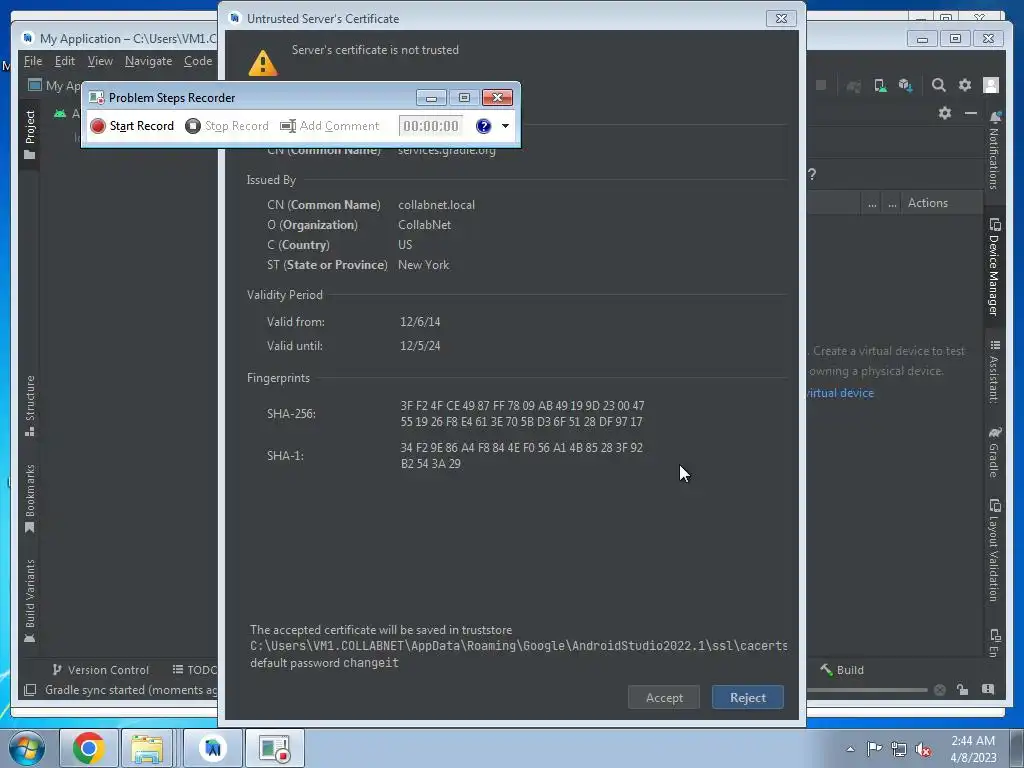The image size is (1024, 768).
Task: Click the collabnet.local issuer common name
Action: [x=436, y=205]
